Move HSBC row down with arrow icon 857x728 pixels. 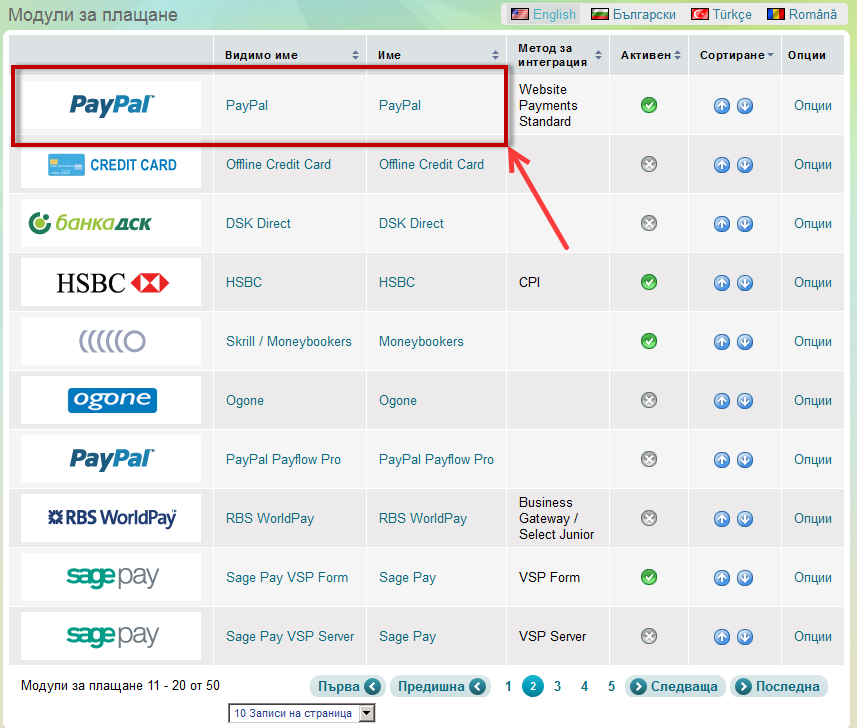coord(745,283)
